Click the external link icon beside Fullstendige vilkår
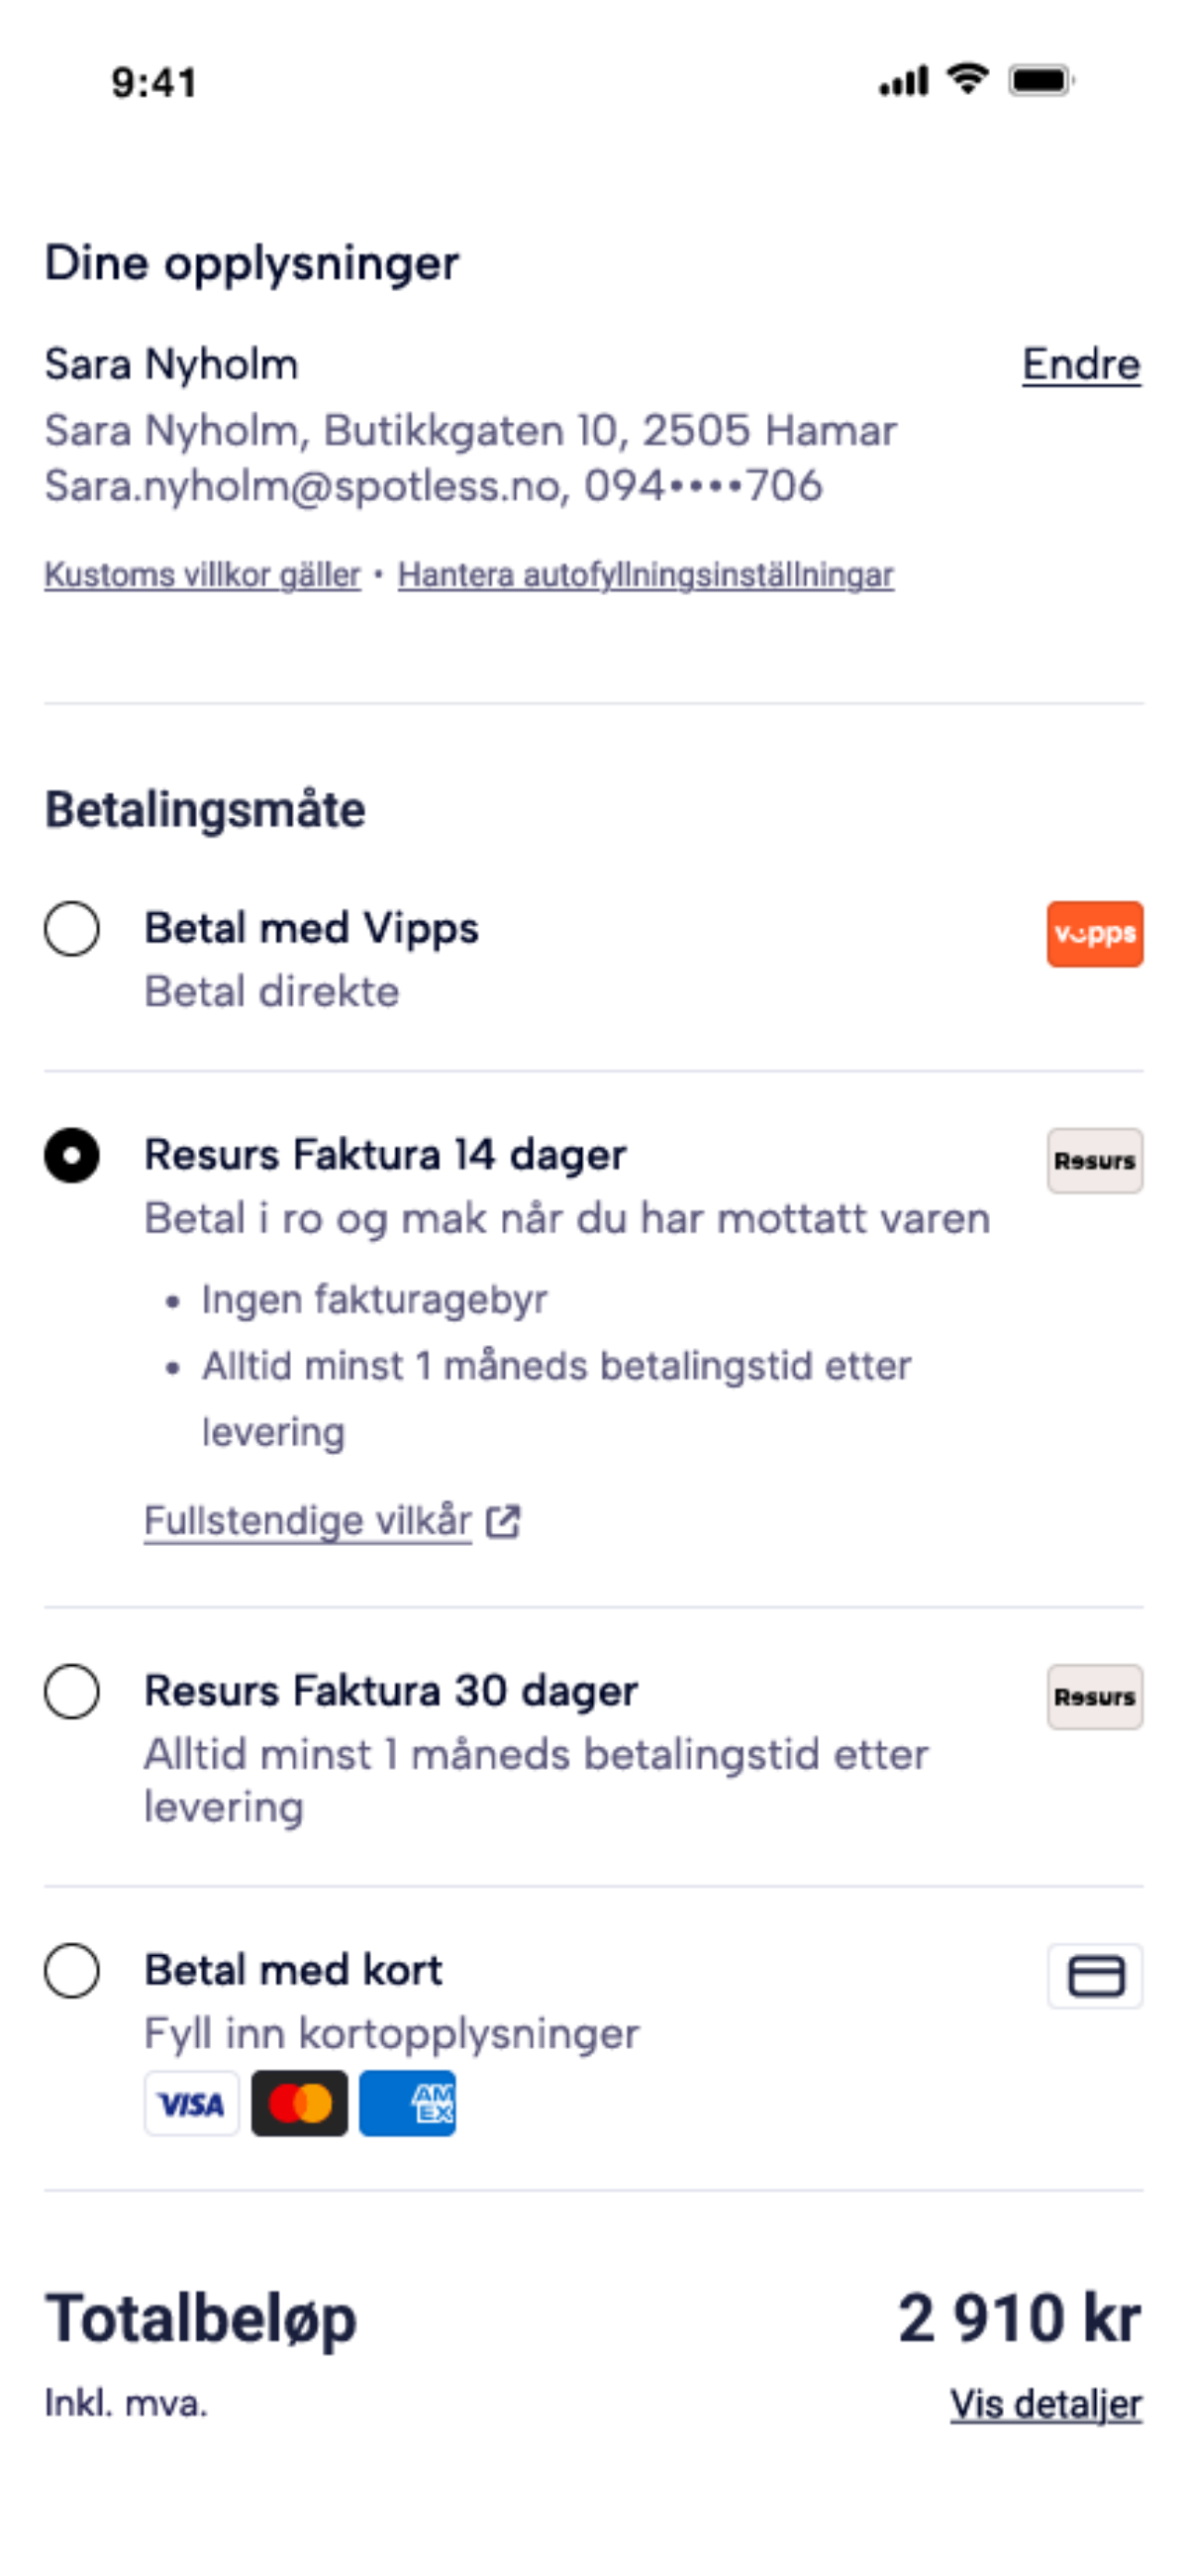The width and height of the screenshot is (1188, 2576). point(503,1521)
